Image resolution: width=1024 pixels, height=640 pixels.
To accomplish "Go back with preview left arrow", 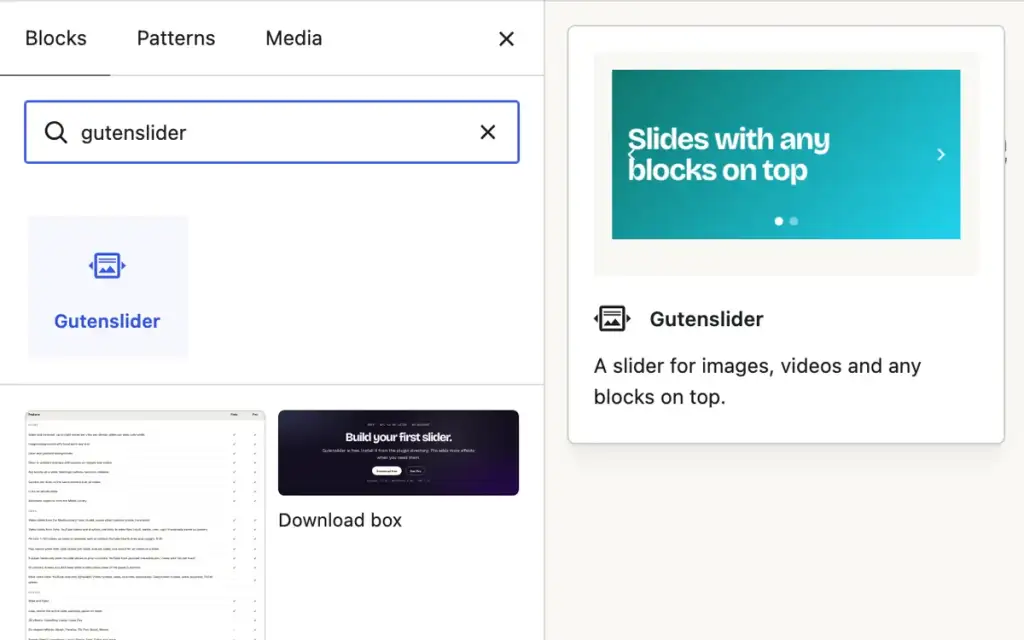I will (631, 155).
